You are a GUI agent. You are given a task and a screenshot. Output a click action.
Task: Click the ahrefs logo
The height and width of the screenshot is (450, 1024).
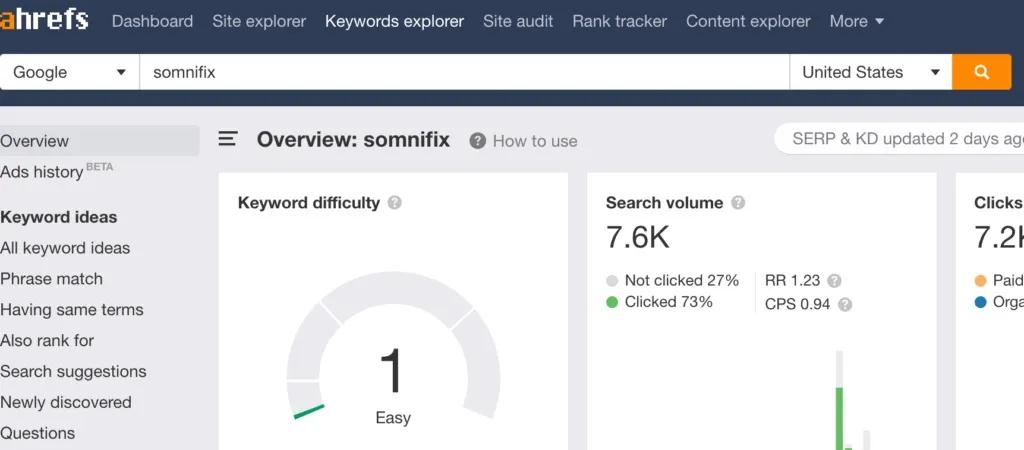[44, 20]
